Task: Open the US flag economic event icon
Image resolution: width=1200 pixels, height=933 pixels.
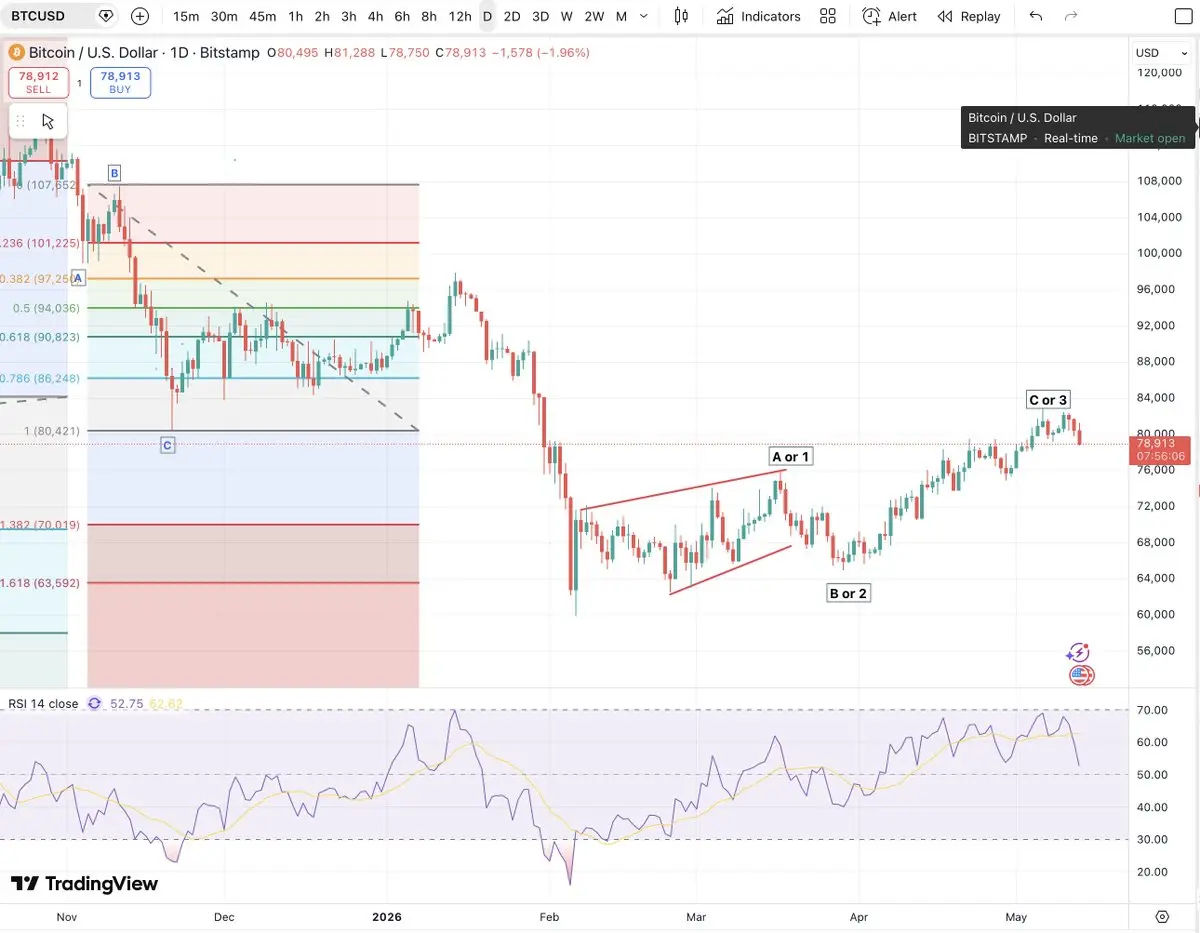Action: pos(1081,676)
